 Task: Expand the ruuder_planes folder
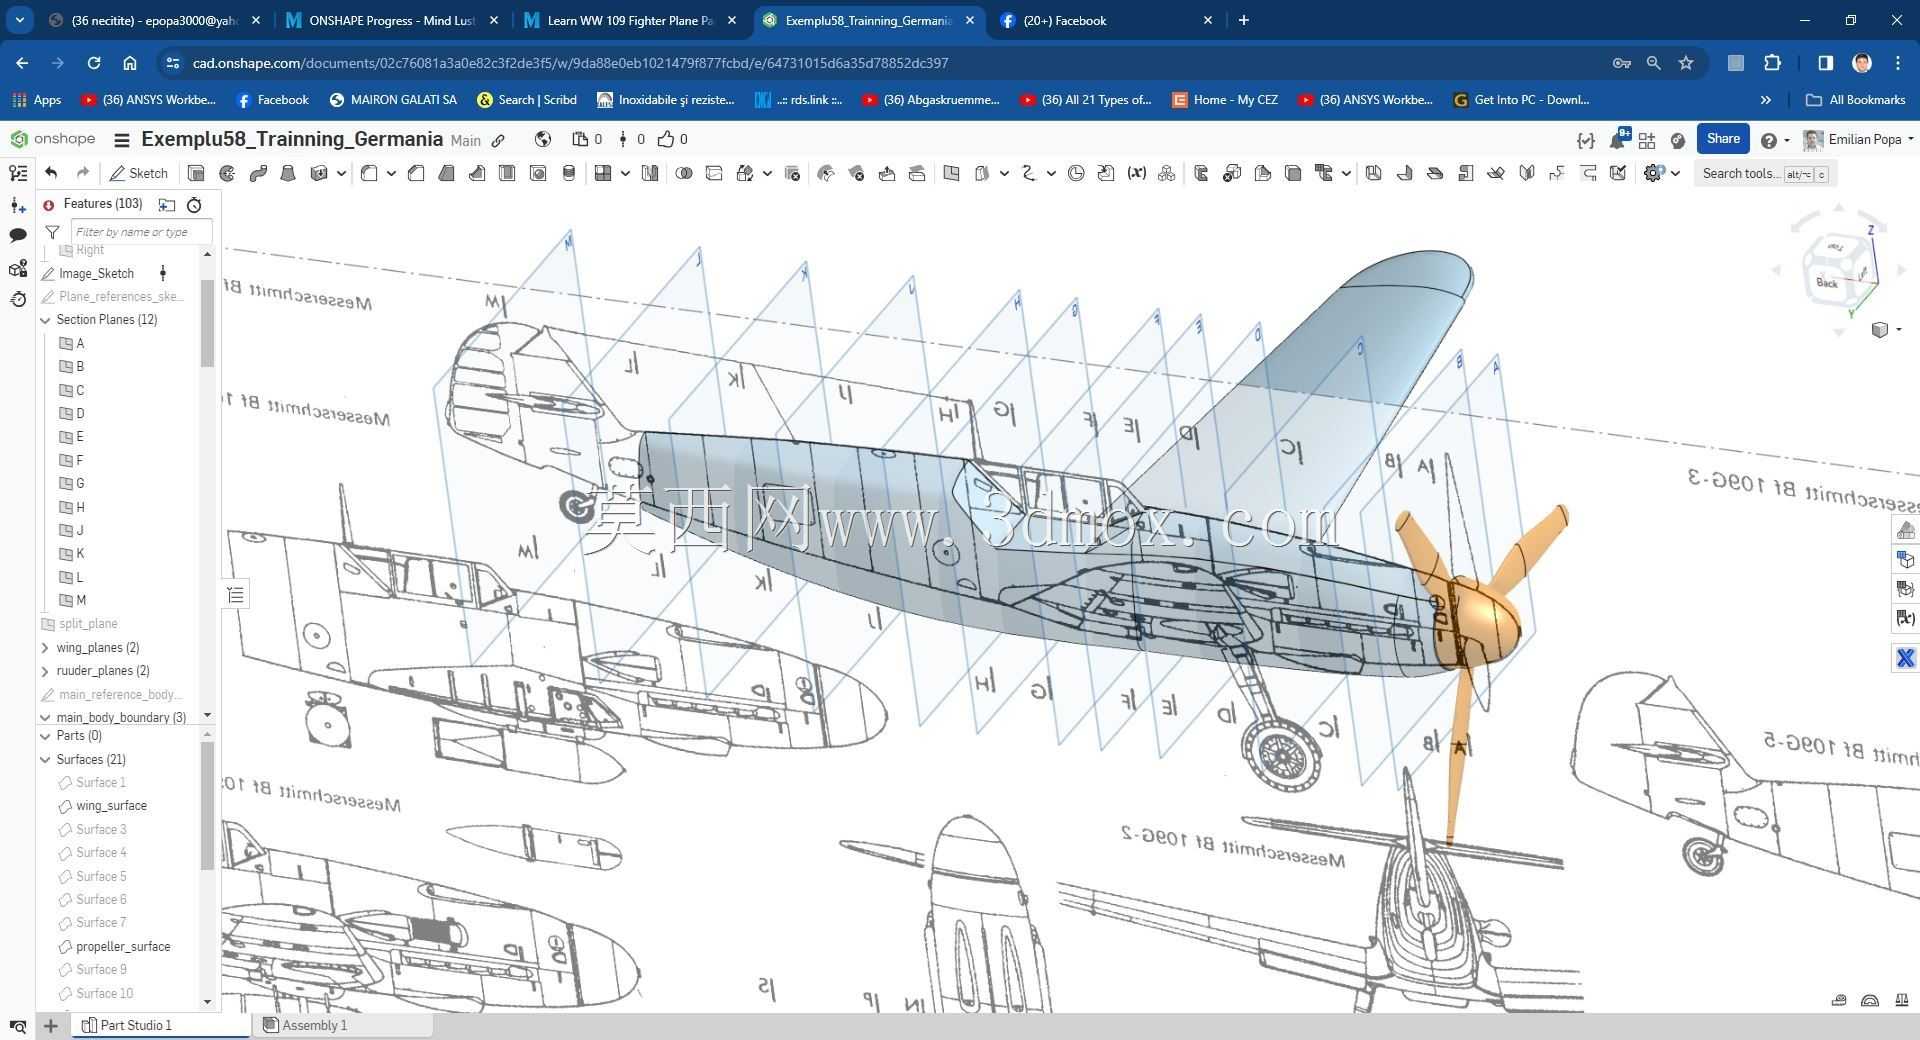[x=45, y=671]
